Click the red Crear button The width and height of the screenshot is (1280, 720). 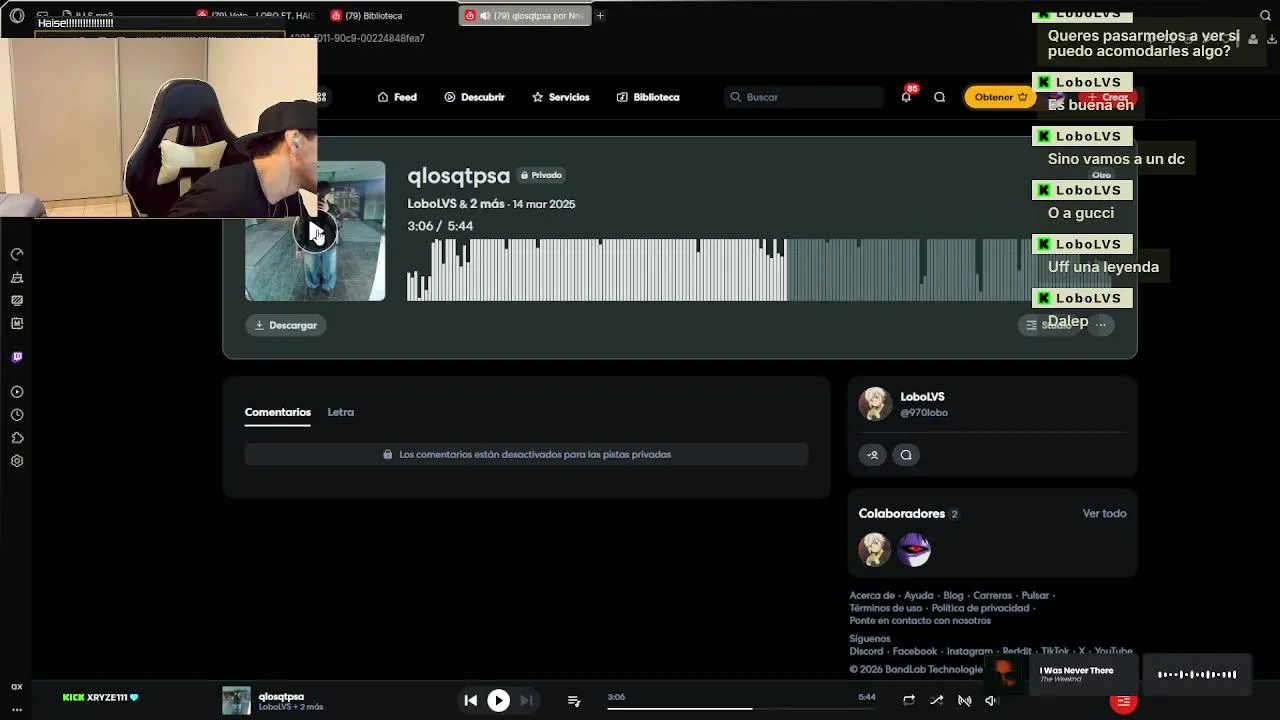[x=1108, y=97]
